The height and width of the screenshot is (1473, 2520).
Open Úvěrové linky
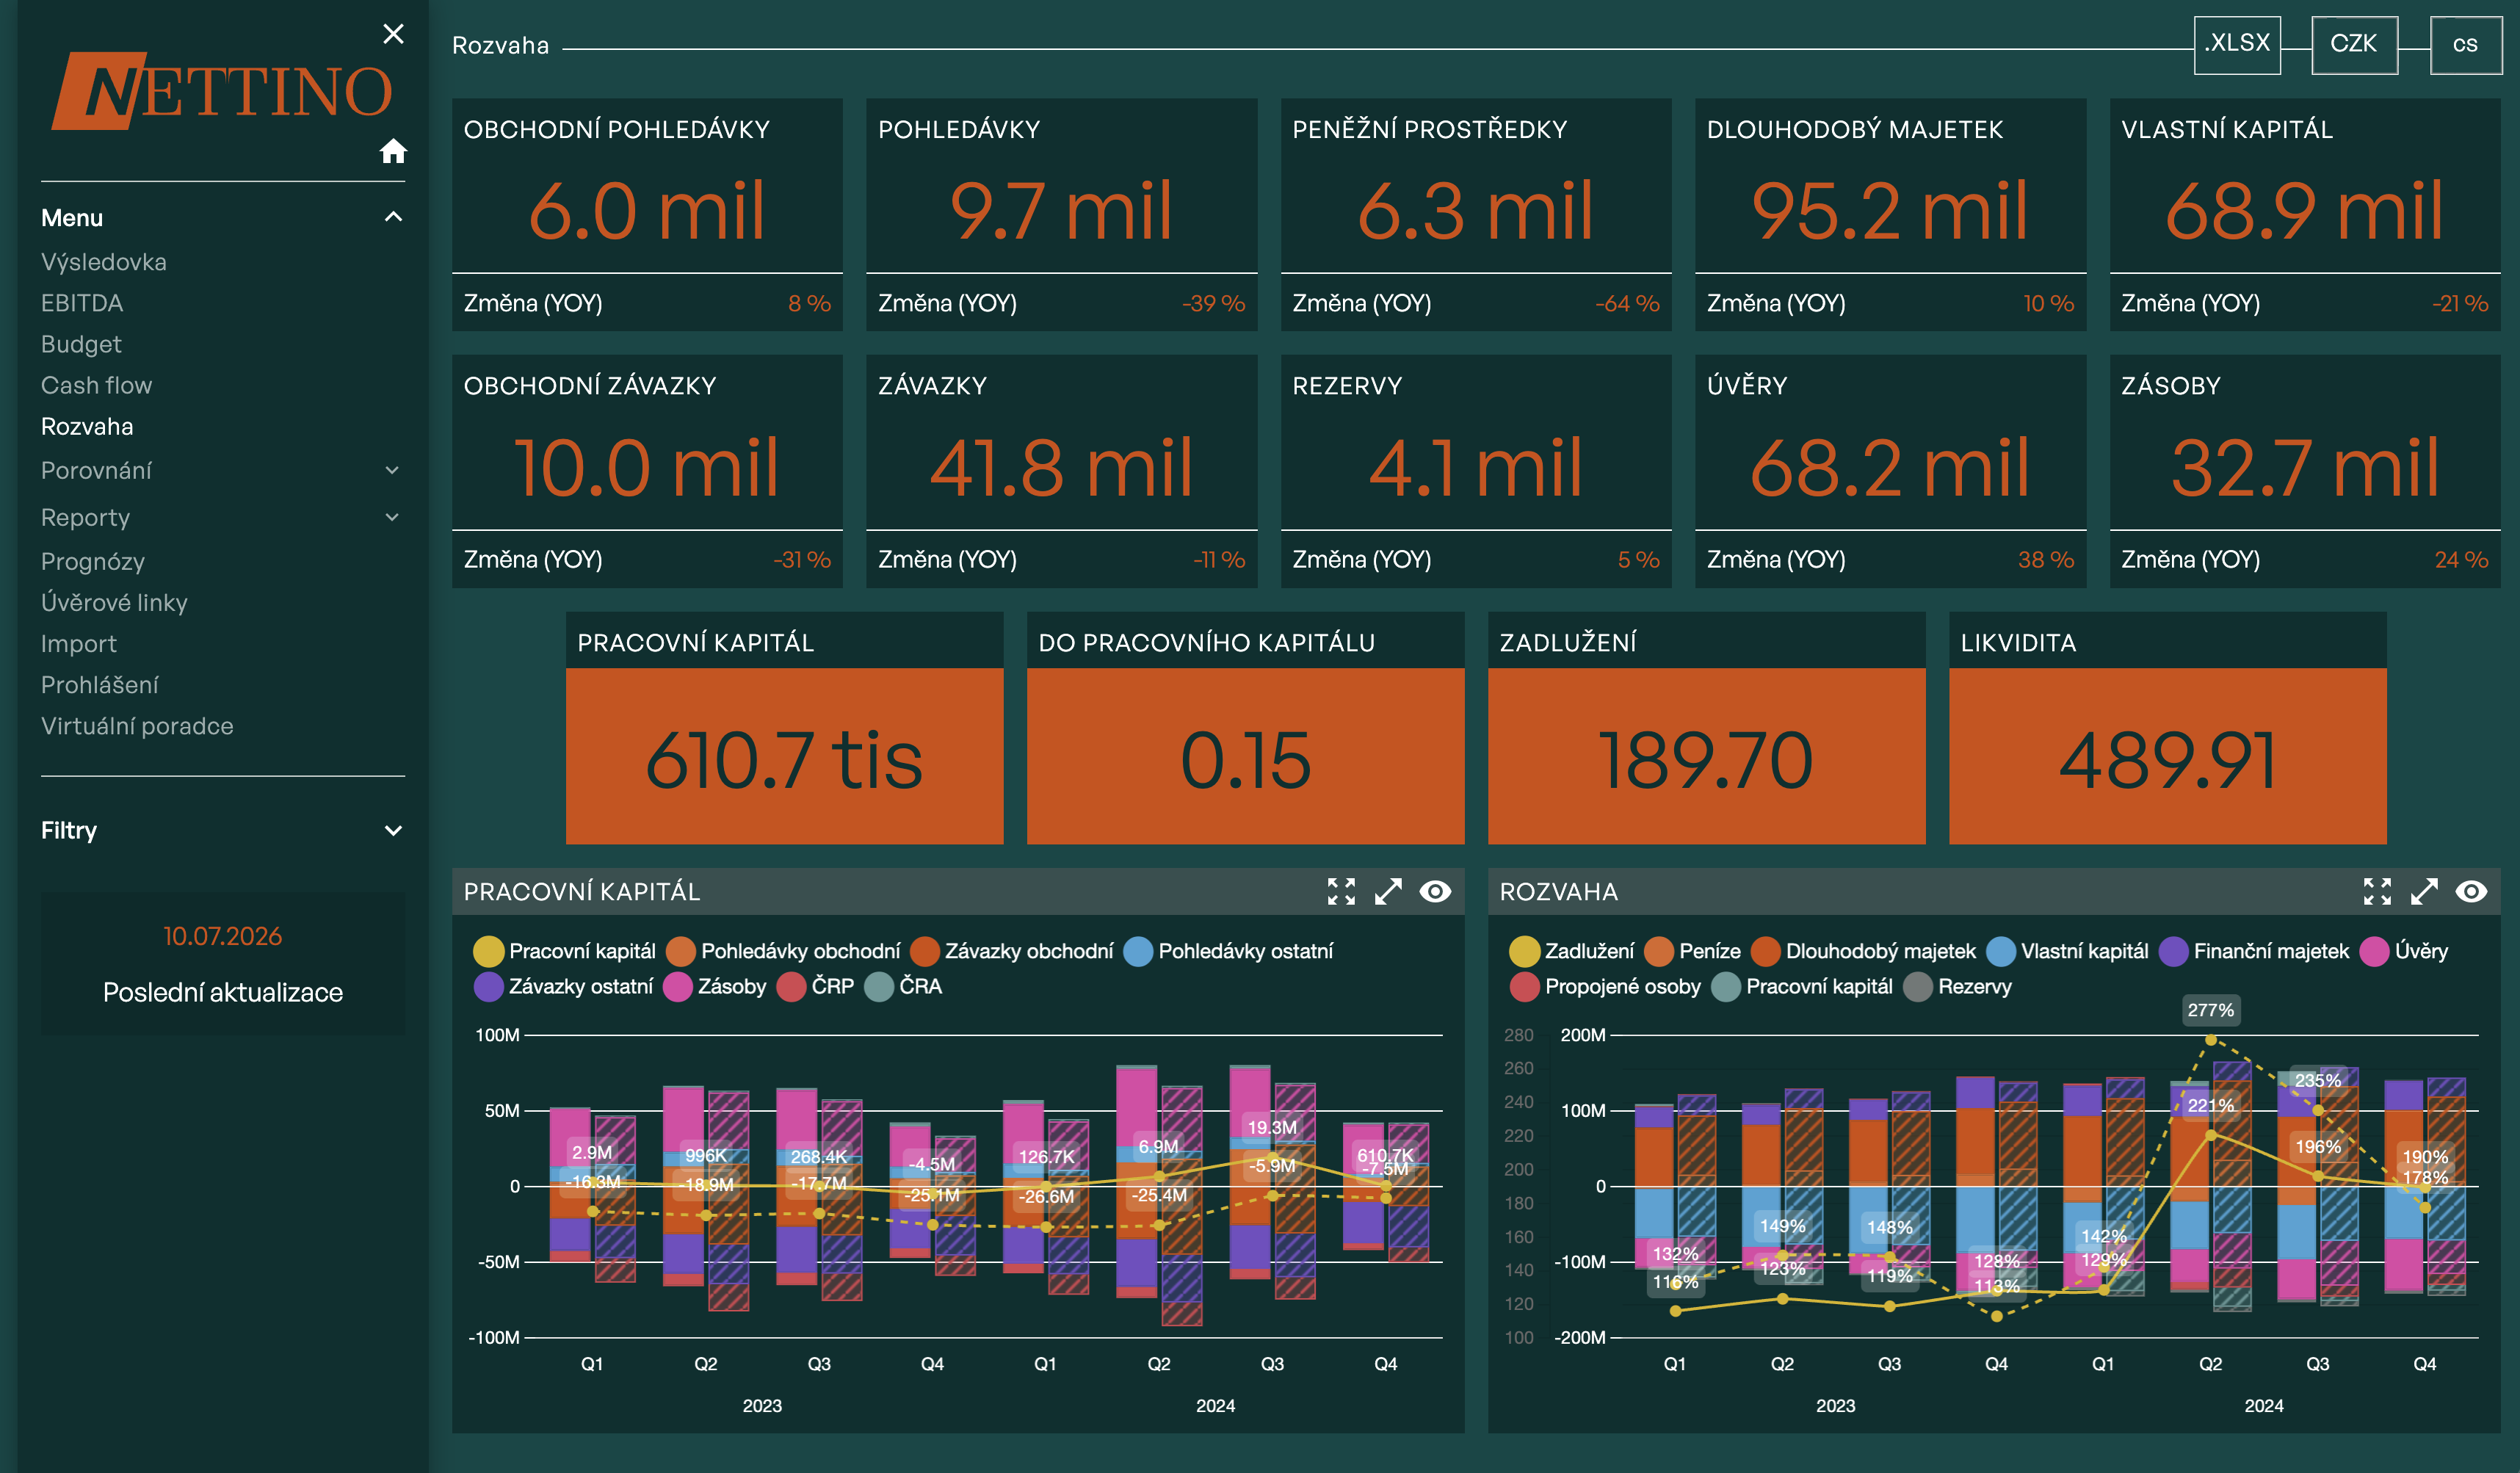114,602
